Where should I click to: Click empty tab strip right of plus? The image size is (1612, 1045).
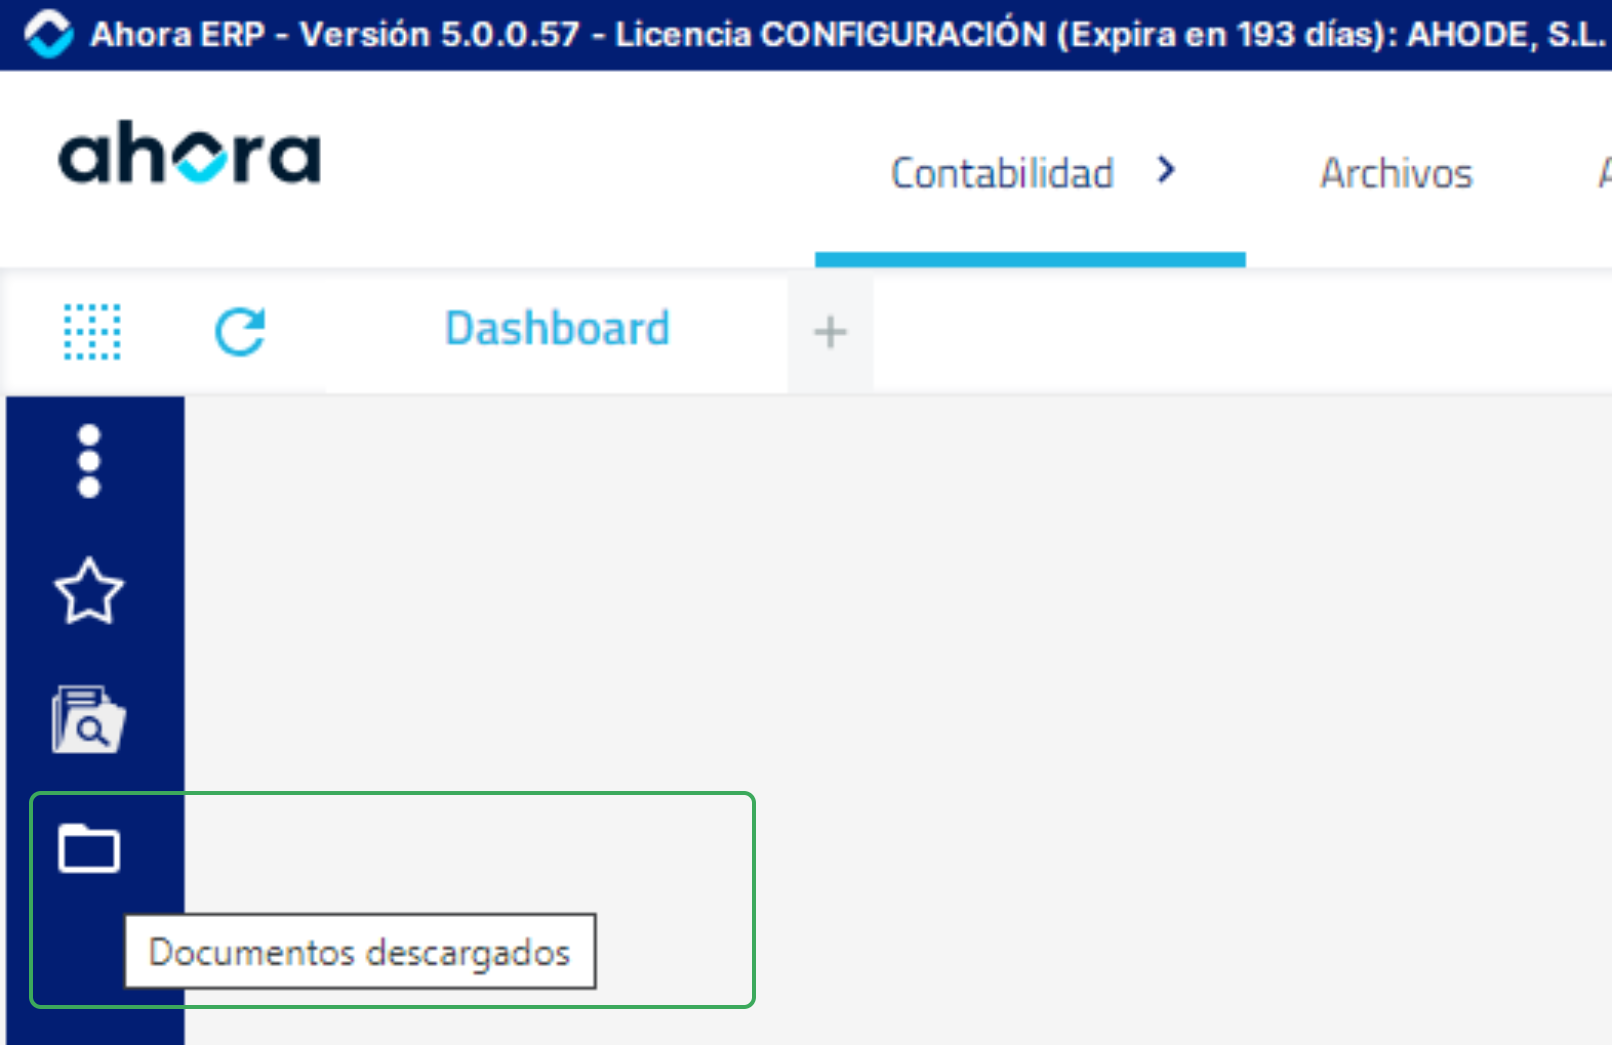(1240, 332)
